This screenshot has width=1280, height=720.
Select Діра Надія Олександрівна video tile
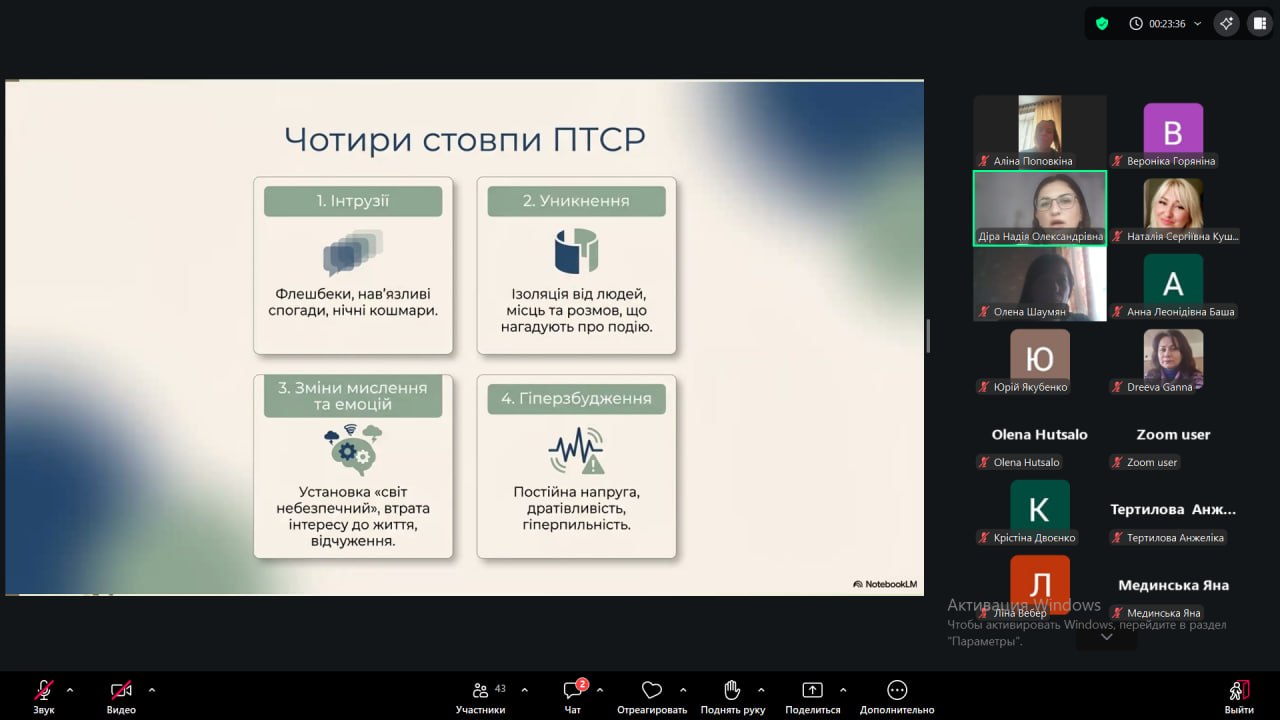[1040, 207]
